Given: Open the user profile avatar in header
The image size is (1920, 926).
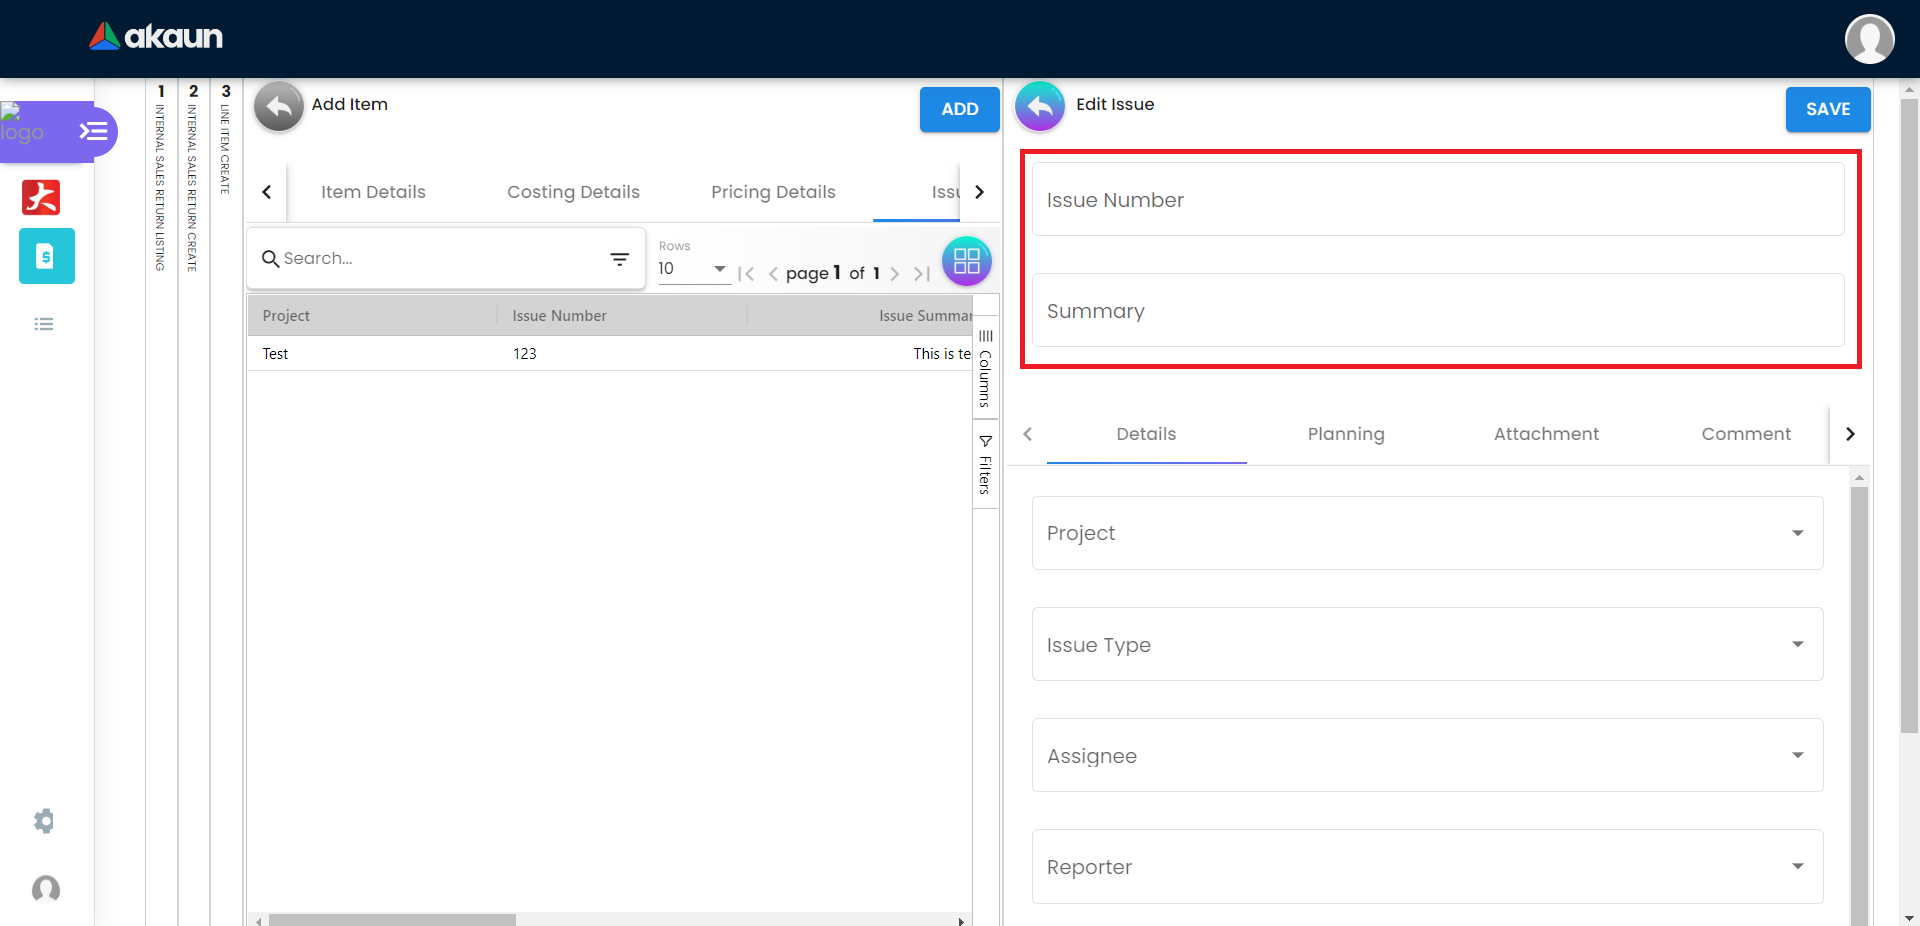Looking at the screenshot, I should coord(1869,39).
